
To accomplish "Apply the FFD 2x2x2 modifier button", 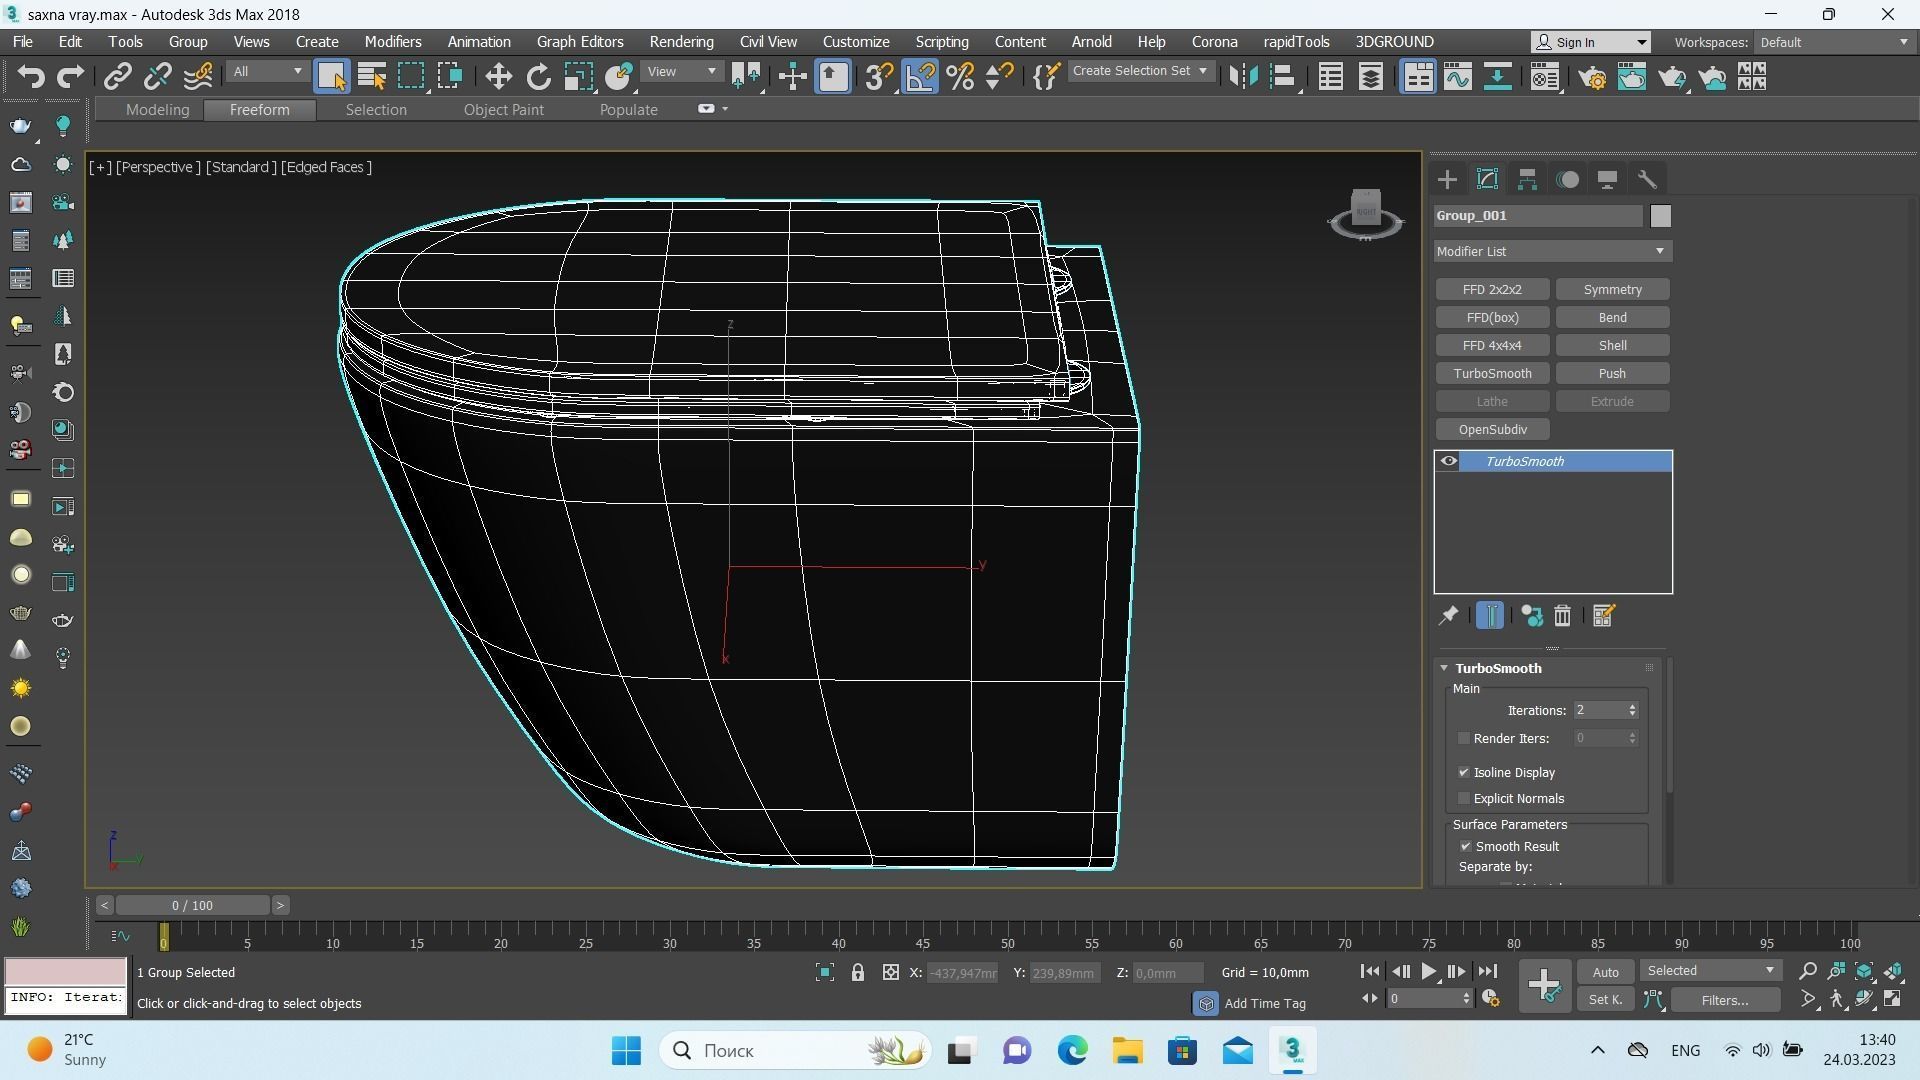I will (x=1492, y=290).
